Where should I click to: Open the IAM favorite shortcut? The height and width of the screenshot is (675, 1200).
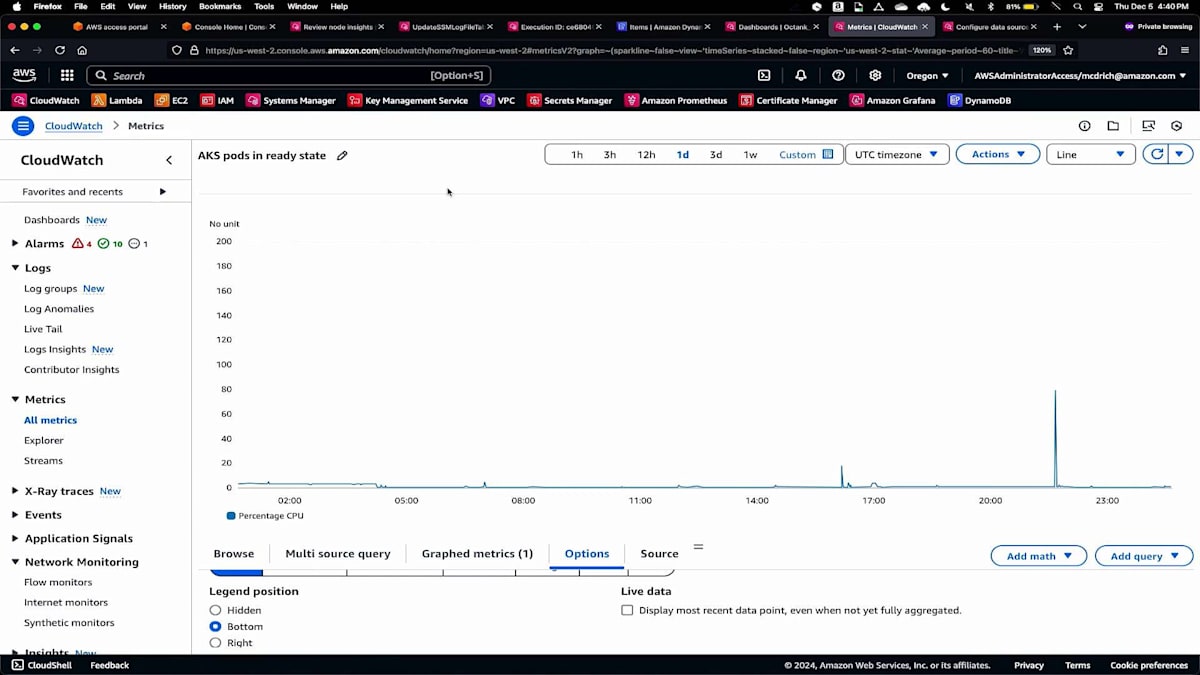click(218, 100)
